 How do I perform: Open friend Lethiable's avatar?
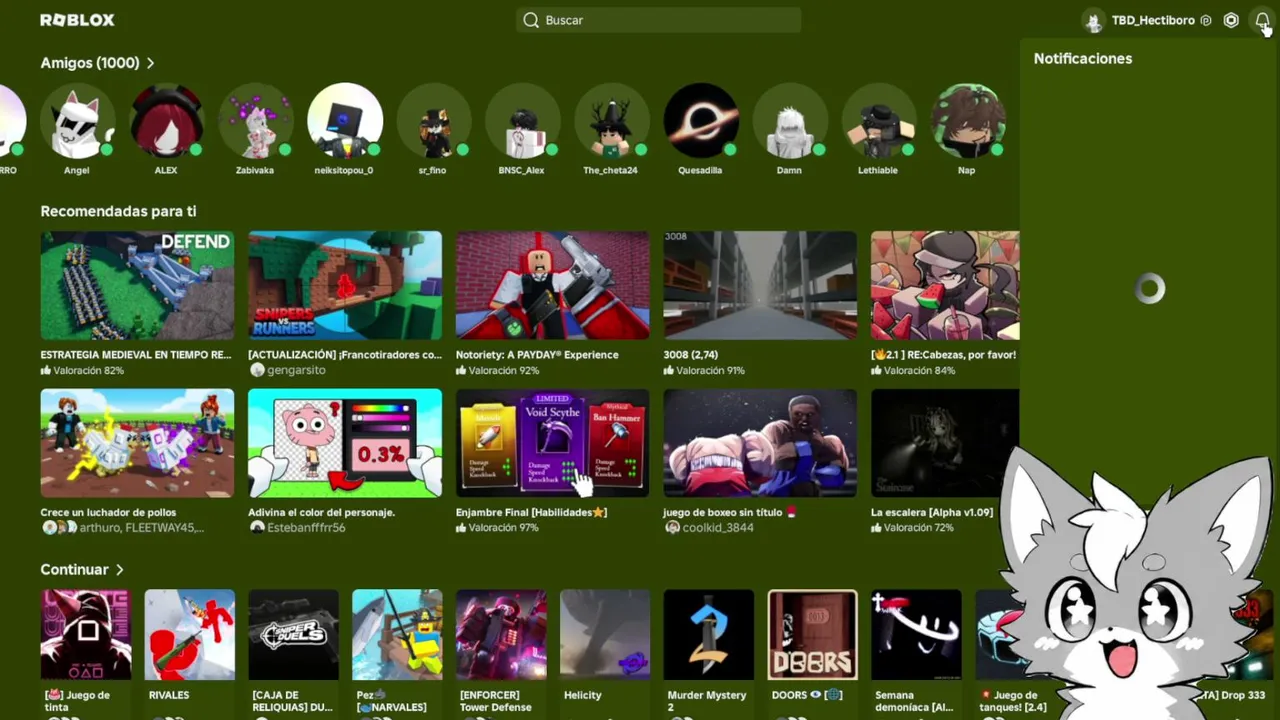click(878, 121)
